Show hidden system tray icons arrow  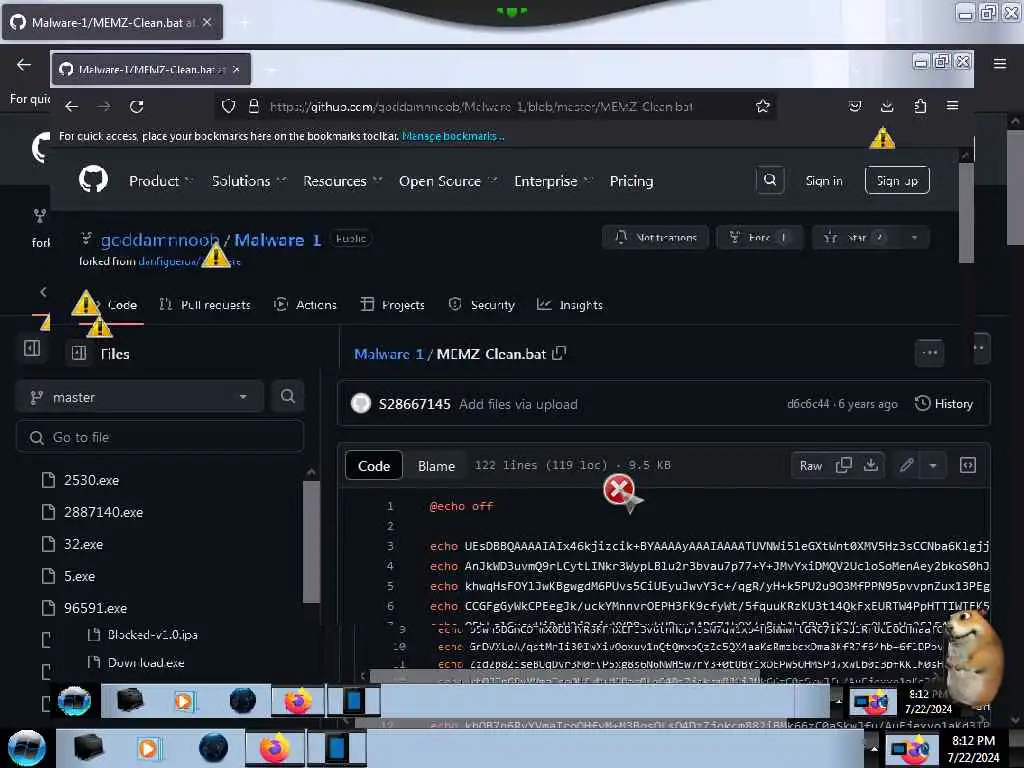(x=874, y=748)
